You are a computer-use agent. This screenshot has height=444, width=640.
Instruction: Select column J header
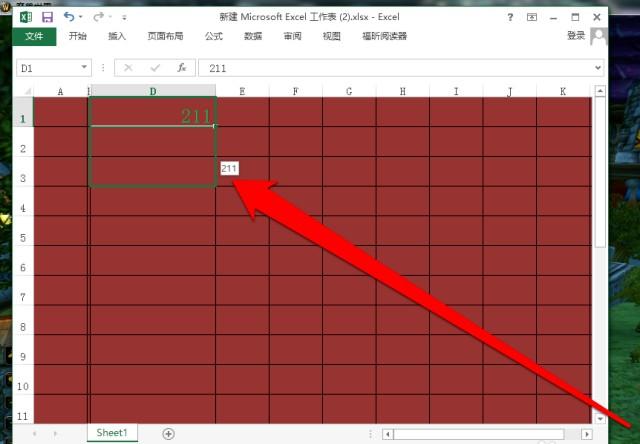click(509, 91)
